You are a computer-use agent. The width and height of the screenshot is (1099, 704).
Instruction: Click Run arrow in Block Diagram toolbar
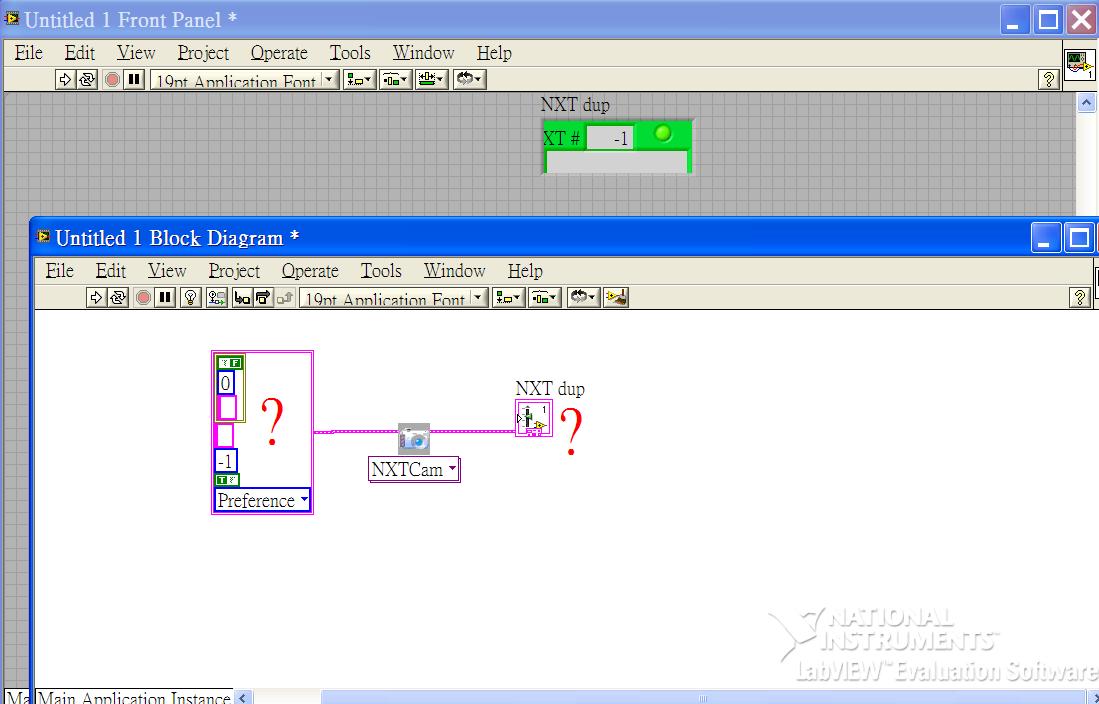point(96,297)
